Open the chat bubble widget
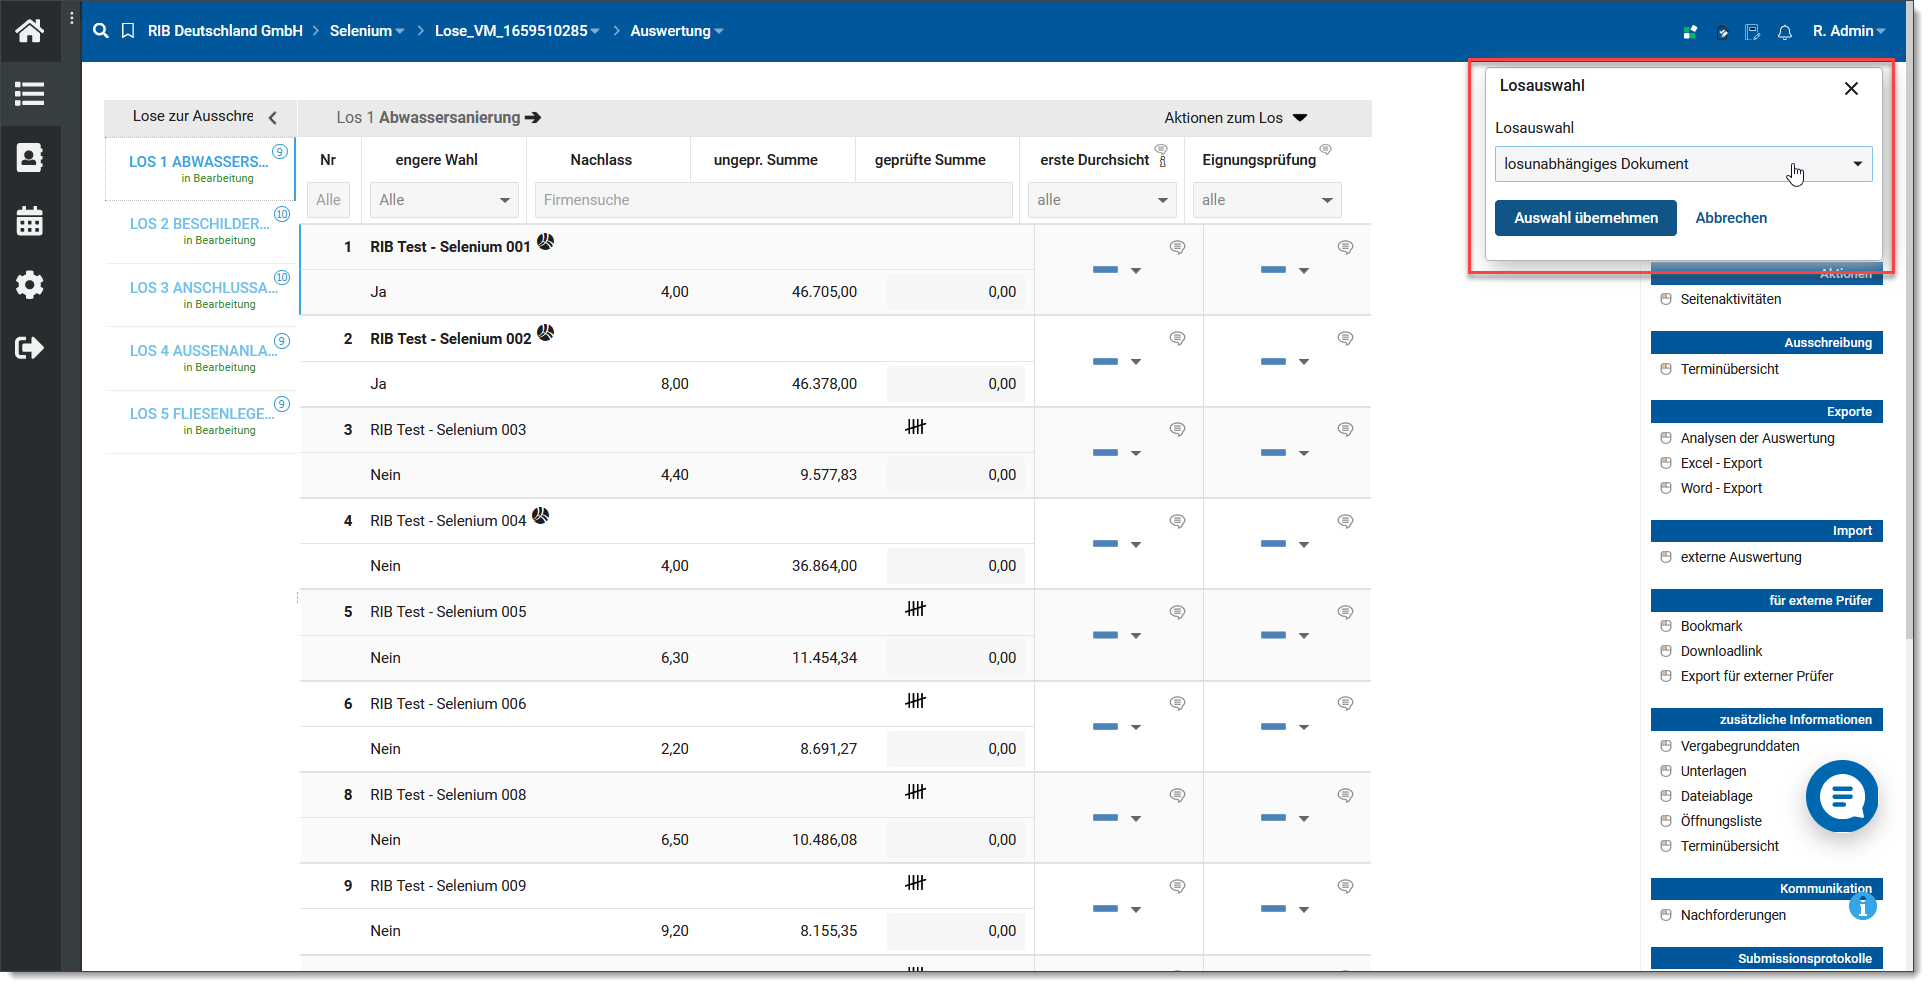Screen dimensions: 1929x987 tap(1842, 796)
